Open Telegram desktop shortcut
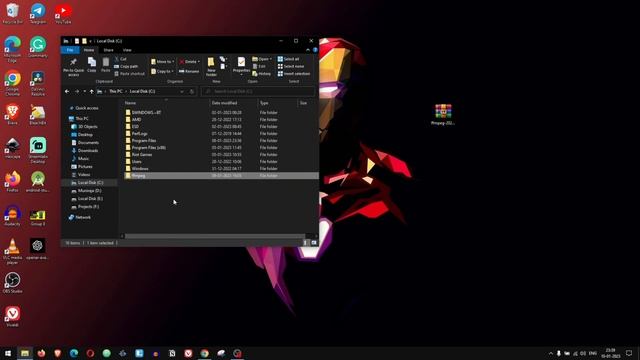Screen dimensions: 640x360 click(x=38, y=13)
